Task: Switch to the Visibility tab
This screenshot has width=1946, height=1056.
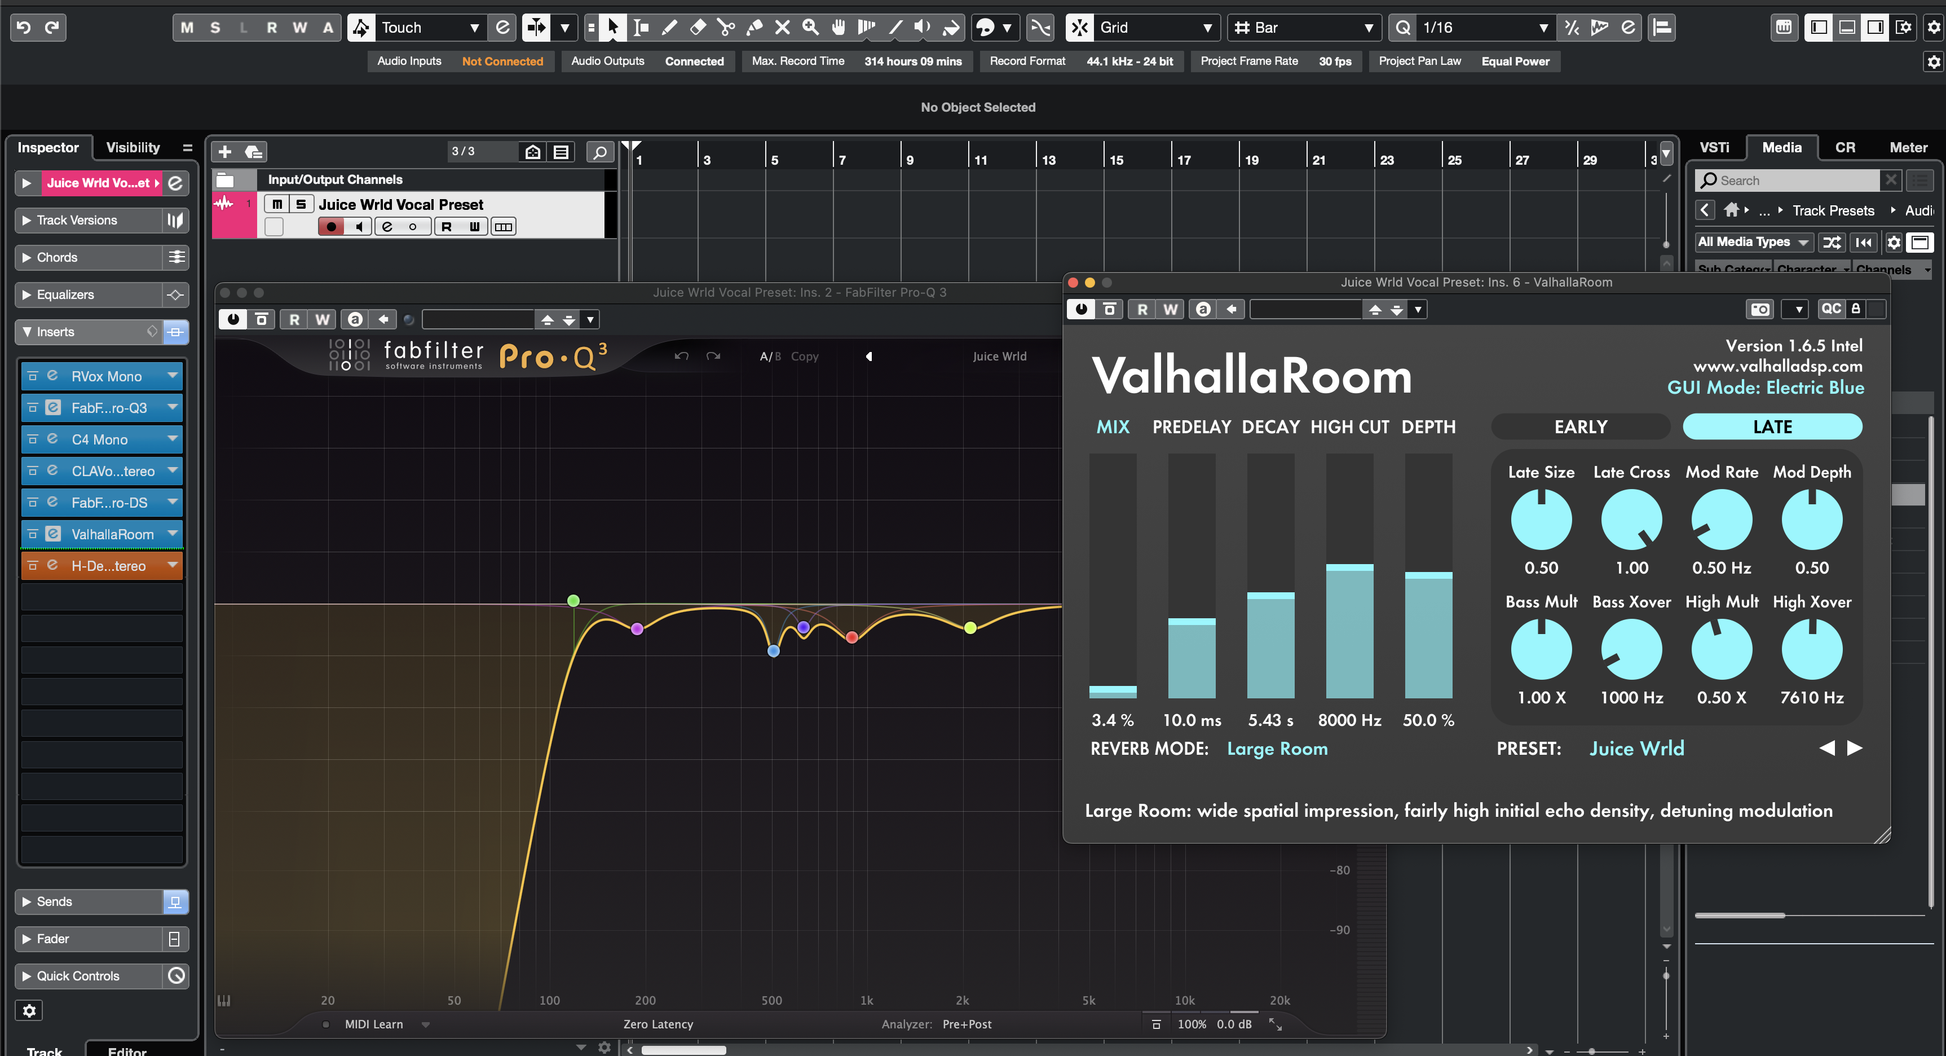Action: 133,148
